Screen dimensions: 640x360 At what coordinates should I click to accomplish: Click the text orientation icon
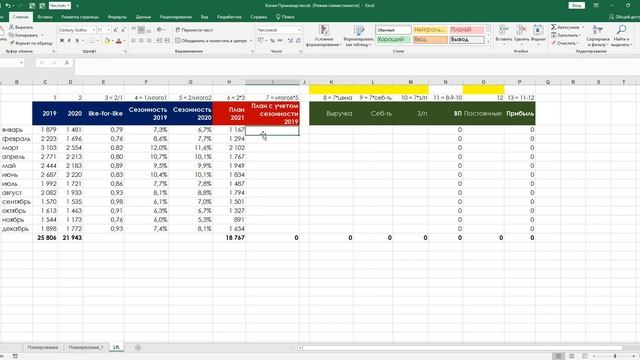point(160,30)
